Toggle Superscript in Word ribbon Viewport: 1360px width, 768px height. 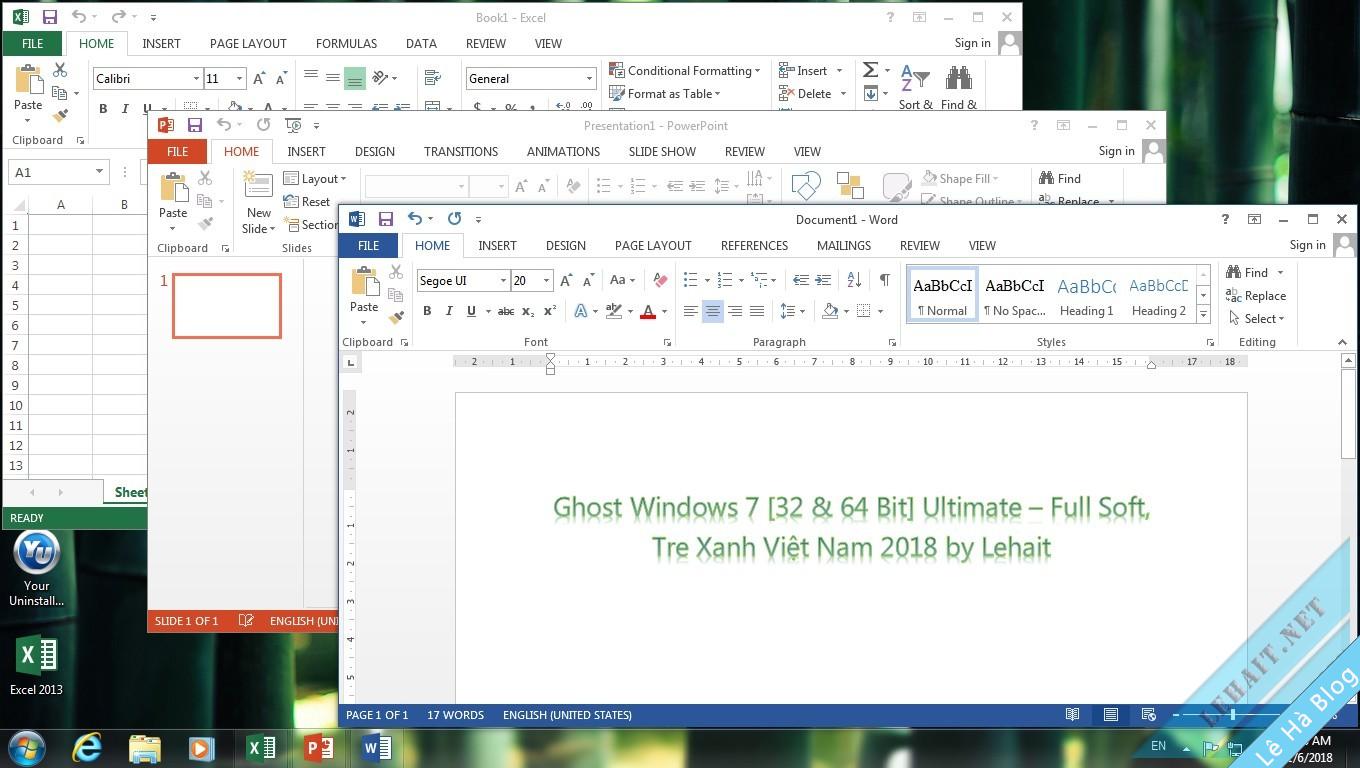(550, 311)
